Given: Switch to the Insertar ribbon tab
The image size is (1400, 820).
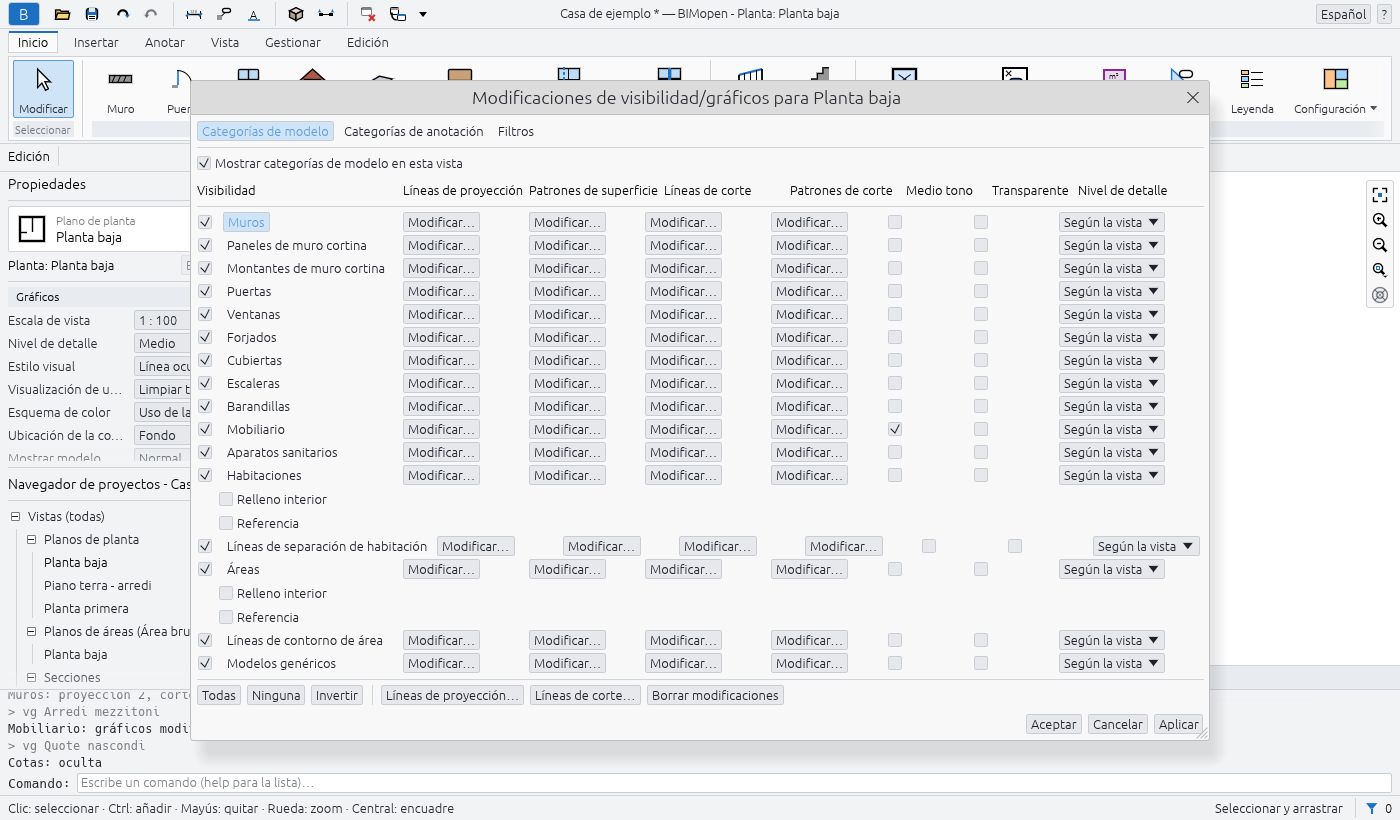Looking at the screenshot, I should click(96, 43).
